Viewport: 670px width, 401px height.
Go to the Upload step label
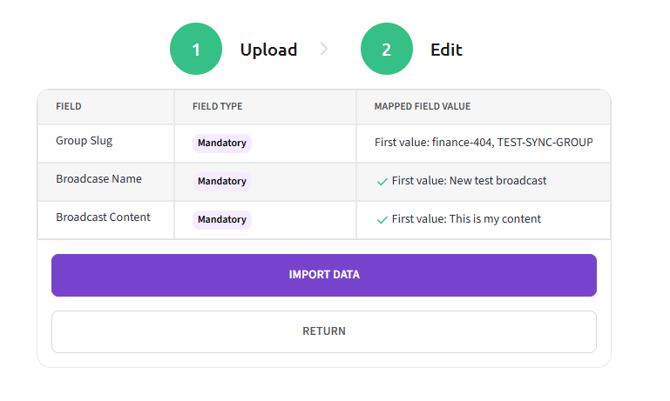[x=268, y=49]
